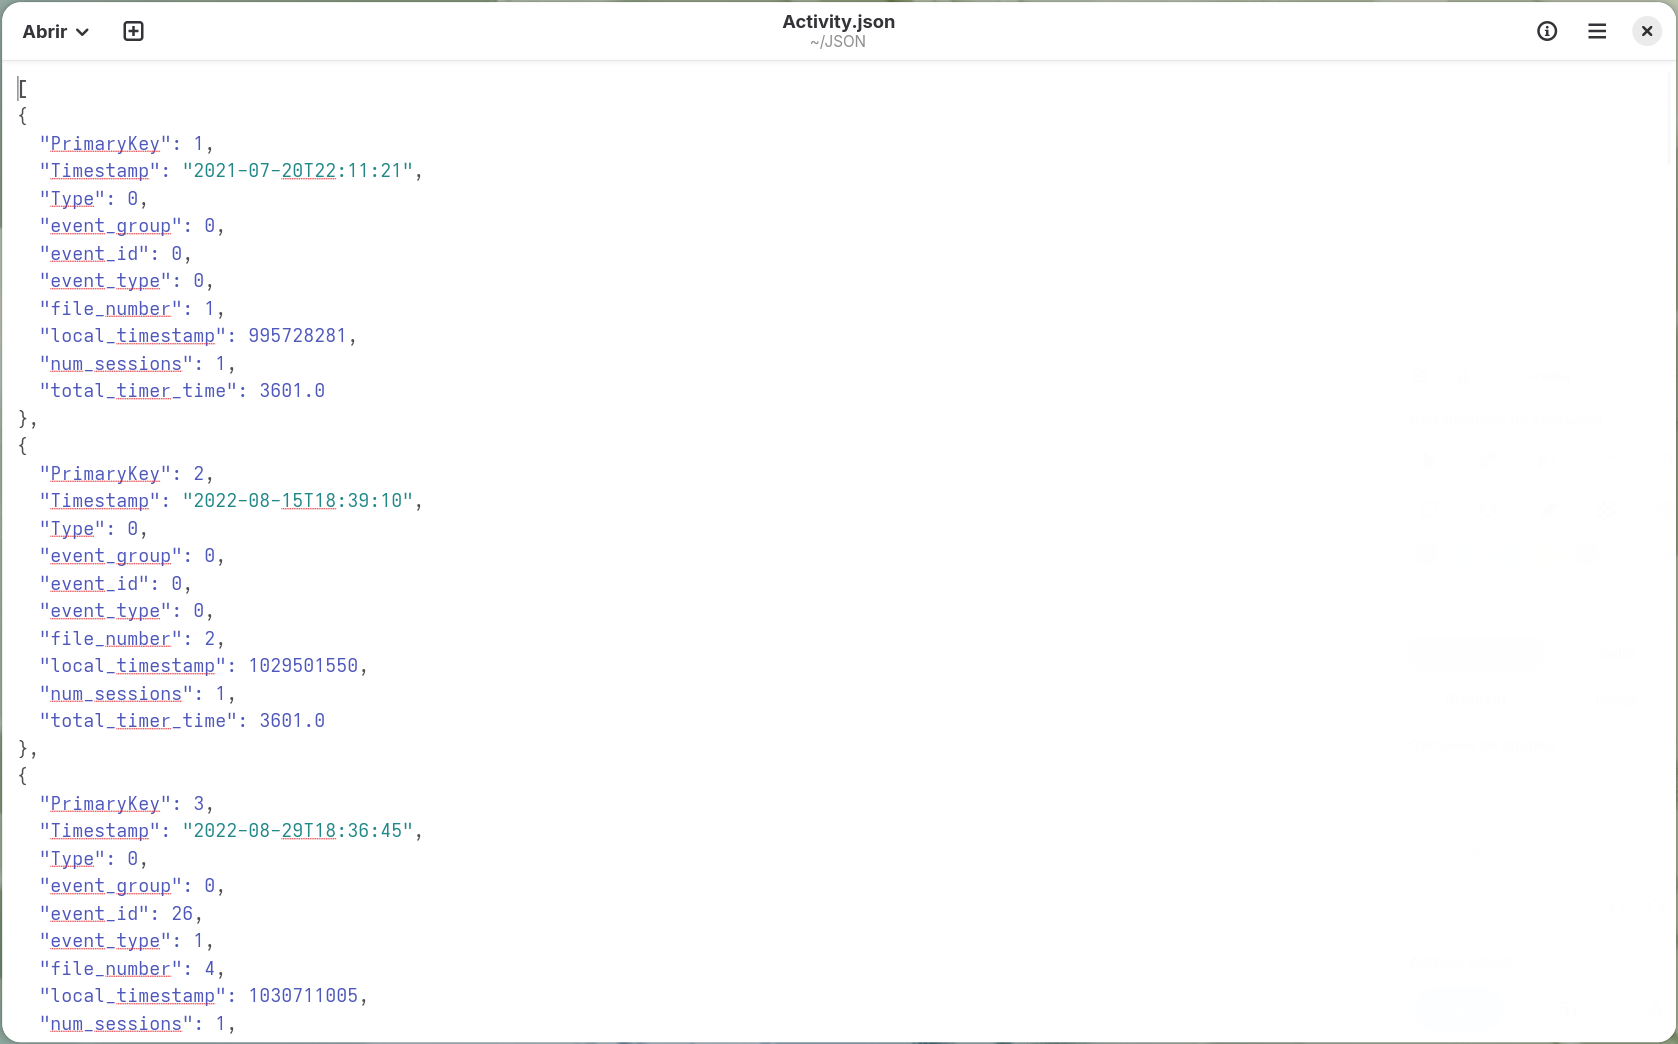This screenshot has height=1044, width=1678.
Task: Click the Activity.json title
Action: (838, 22)
